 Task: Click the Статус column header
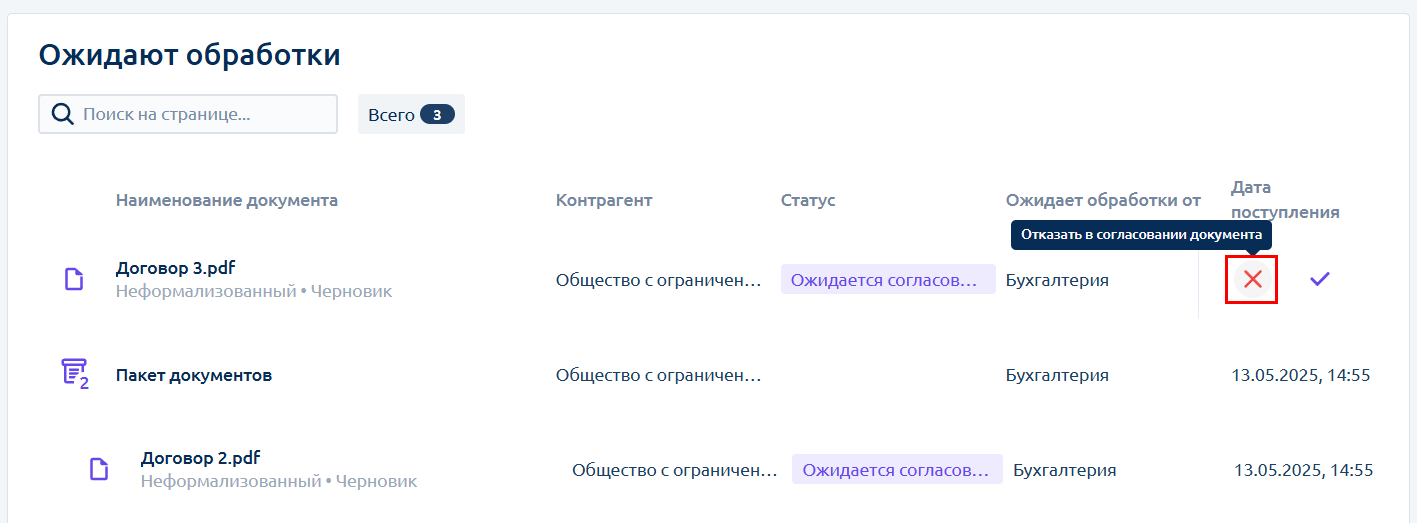[808, 200]
